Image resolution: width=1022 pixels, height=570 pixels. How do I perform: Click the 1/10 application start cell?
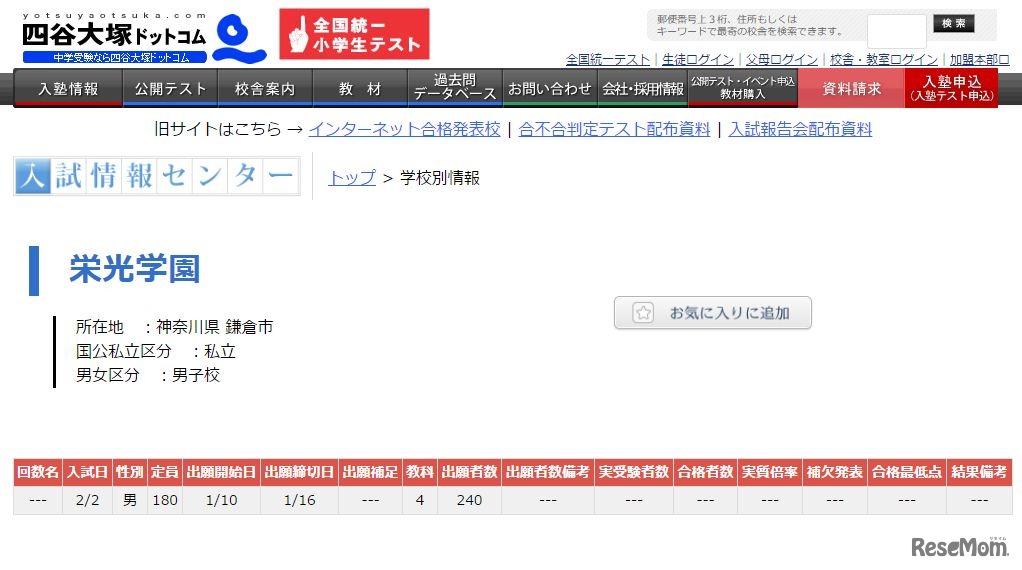tap(221, 500)
